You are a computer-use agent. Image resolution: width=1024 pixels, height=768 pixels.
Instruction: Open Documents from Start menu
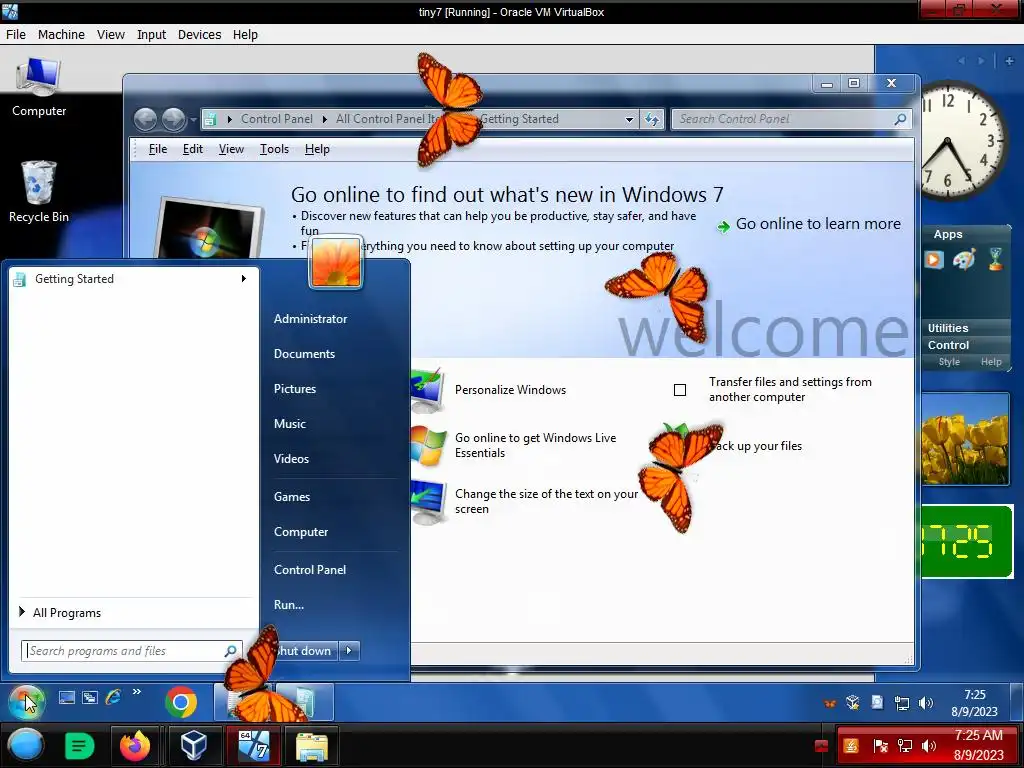(x=304, y=354)
